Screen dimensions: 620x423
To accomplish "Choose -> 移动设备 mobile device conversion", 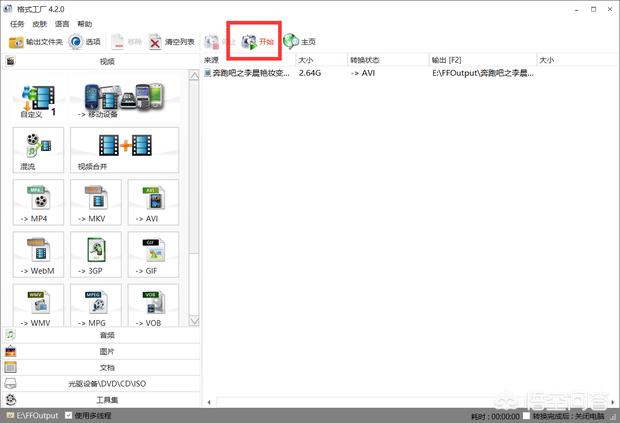I will [x=124, y=98].
